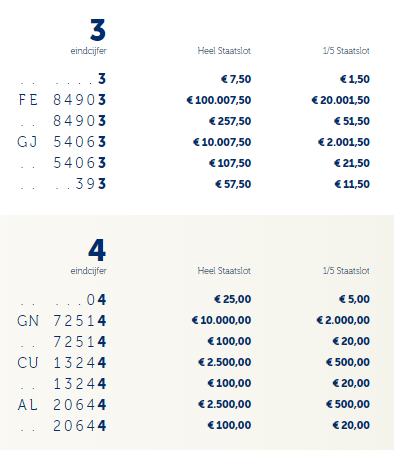The width and height of the screenshot is (394, 450).
Task: Select lot number GN 72514
Action: [62, 321]
